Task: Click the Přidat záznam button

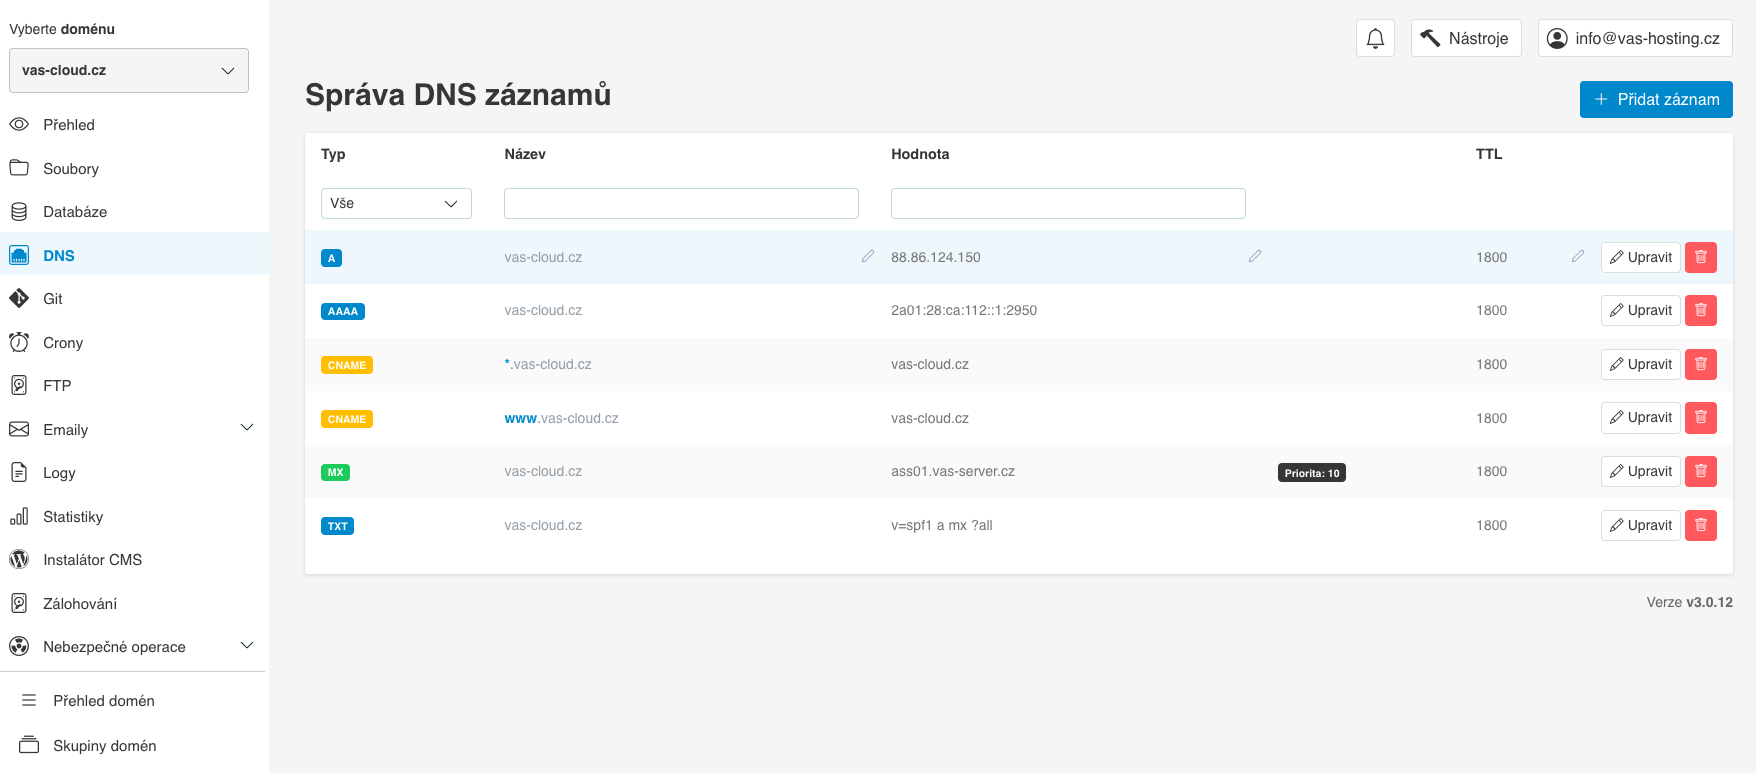Action: (x=1655, y=99)
